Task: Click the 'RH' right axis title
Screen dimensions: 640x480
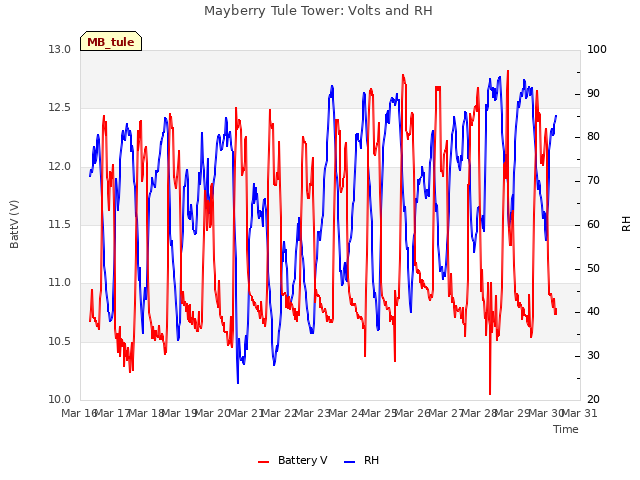Action: 626,224
